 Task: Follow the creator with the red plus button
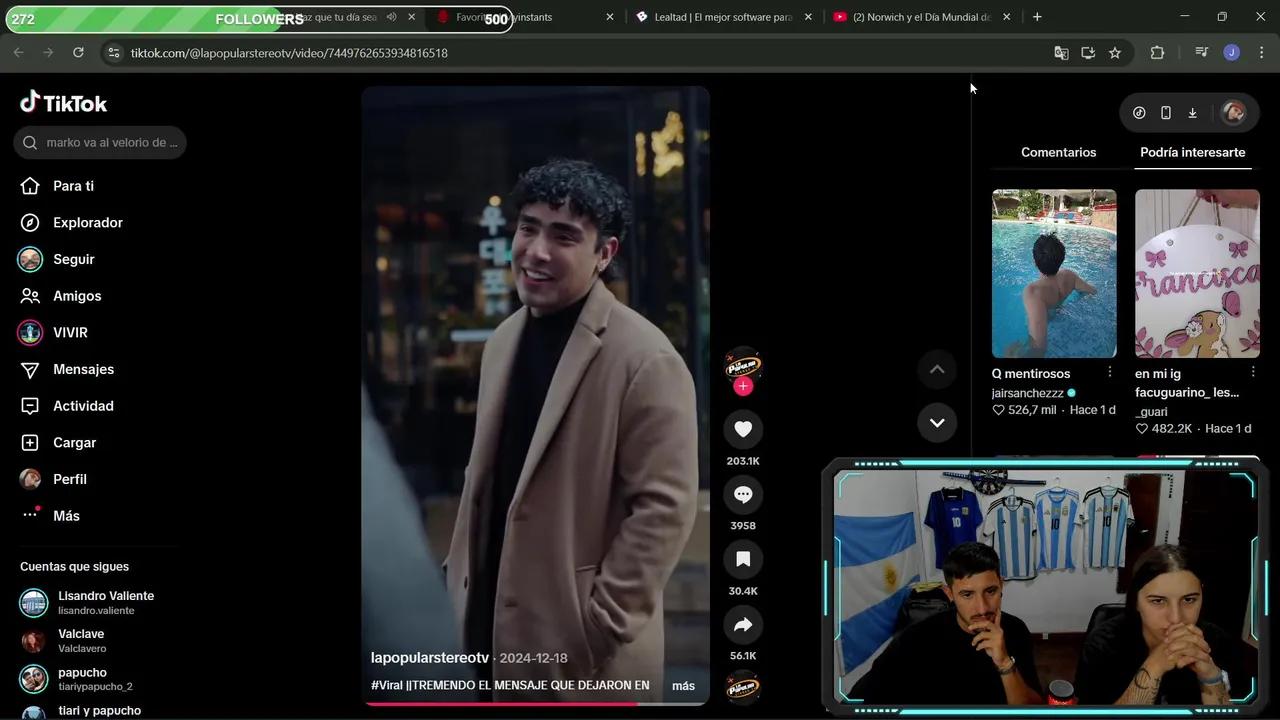[743, 386]
